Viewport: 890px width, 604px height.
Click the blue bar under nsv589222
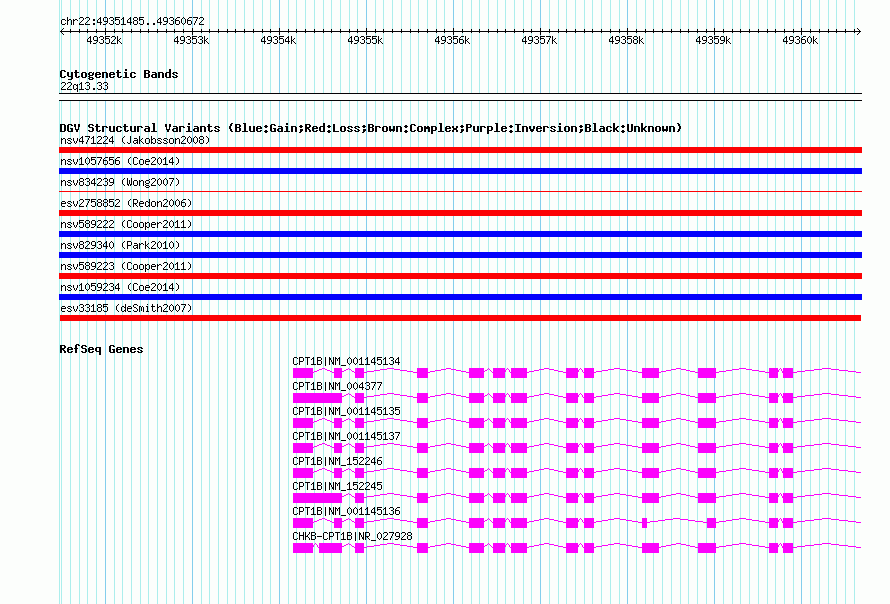[460, 234]
